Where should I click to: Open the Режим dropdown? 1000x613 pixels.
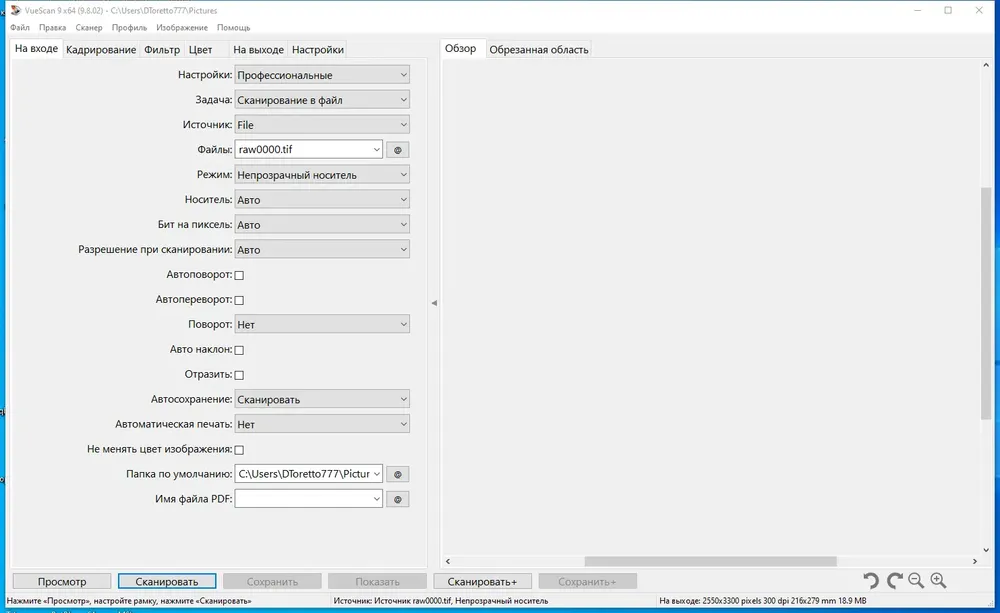pos(322,175)
